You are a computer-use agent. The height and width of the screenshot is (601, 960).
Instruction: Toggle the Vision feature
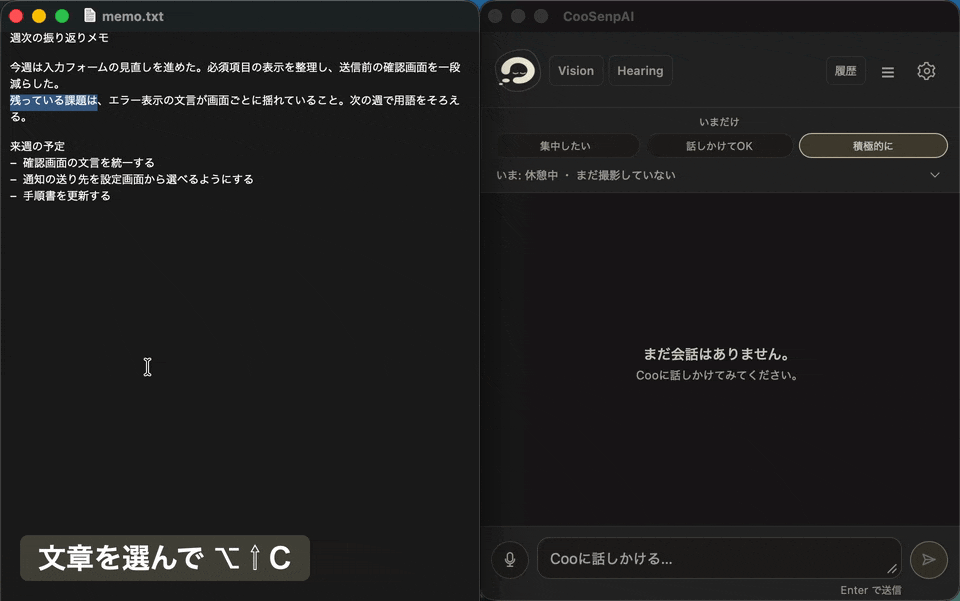point(576,70)
